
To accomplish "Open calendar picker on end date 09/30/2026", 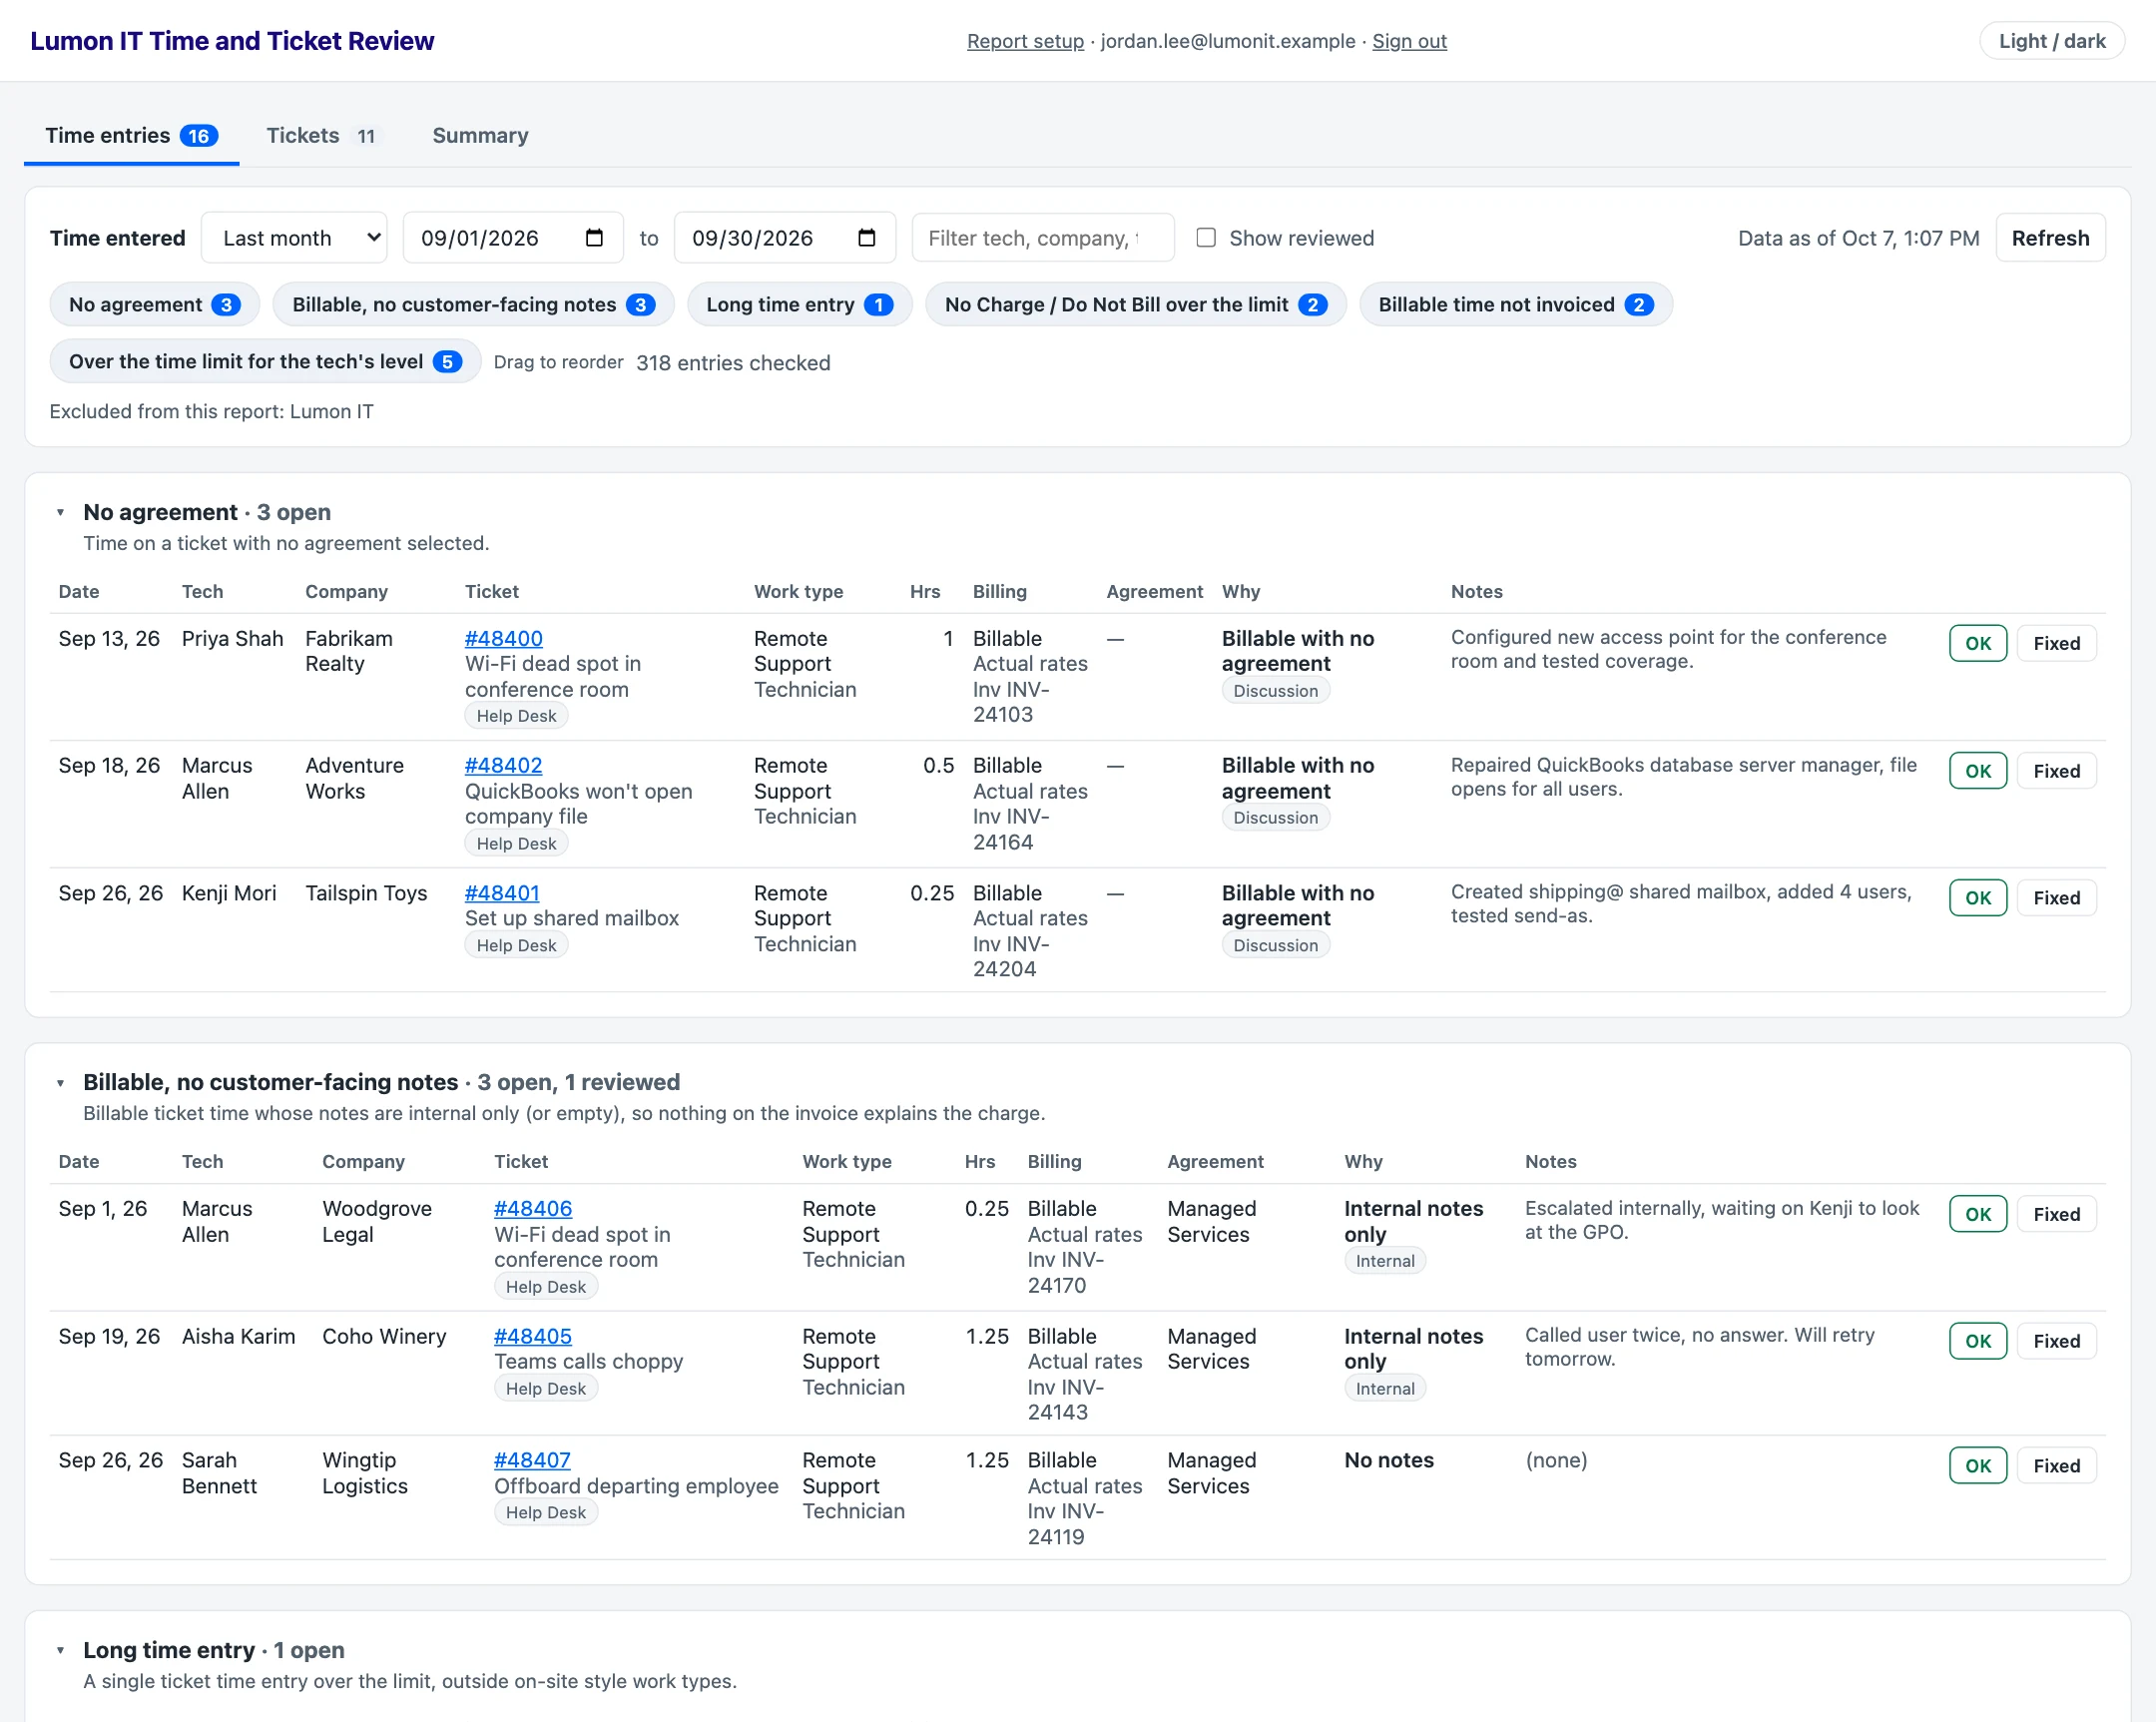I will (x=866, y=238).
